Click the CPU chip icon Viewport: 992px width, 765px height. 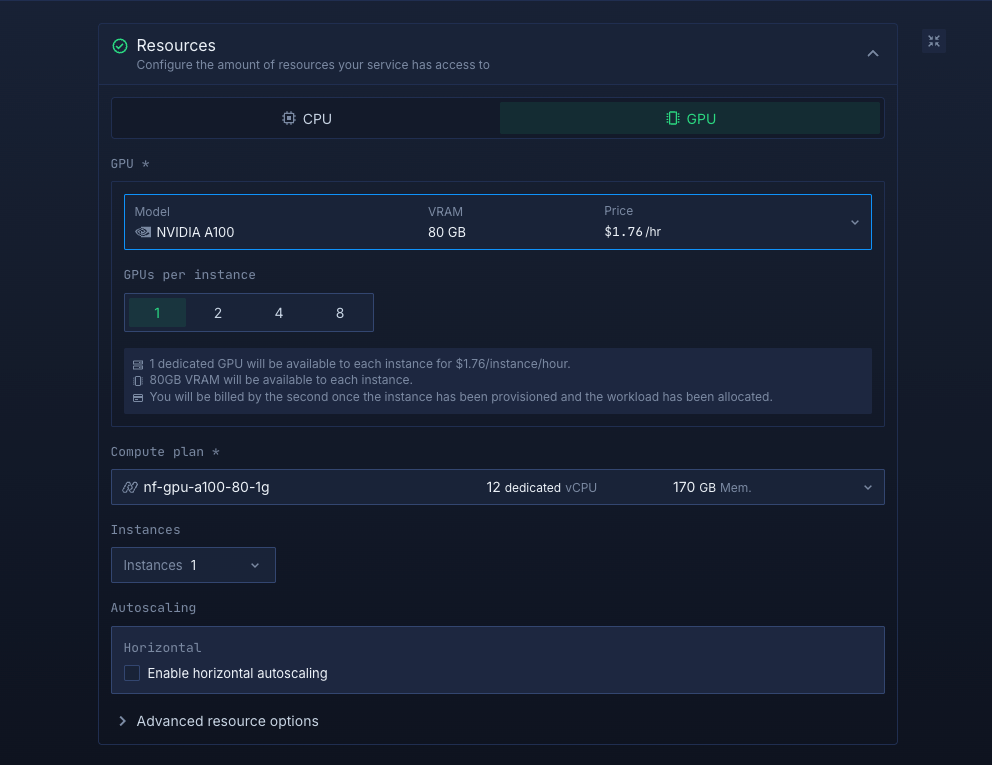coord(289,118)
